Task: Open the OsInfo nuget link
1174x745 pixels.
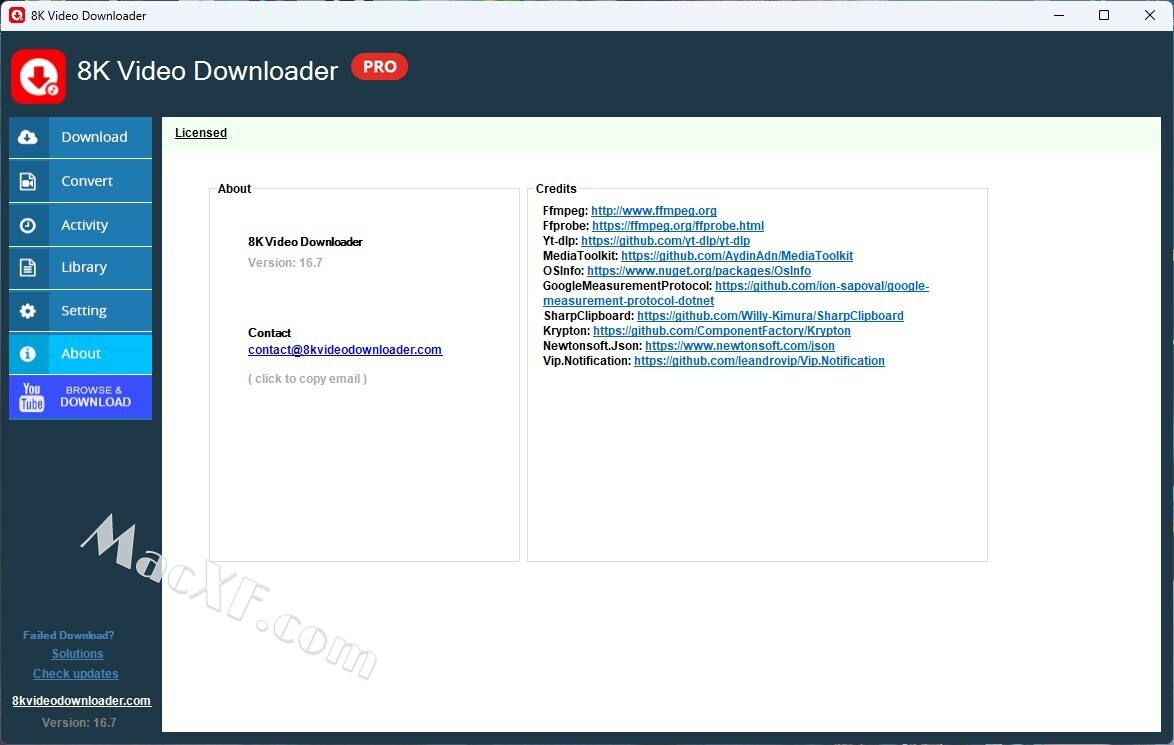Action: [x=699, y=270]
